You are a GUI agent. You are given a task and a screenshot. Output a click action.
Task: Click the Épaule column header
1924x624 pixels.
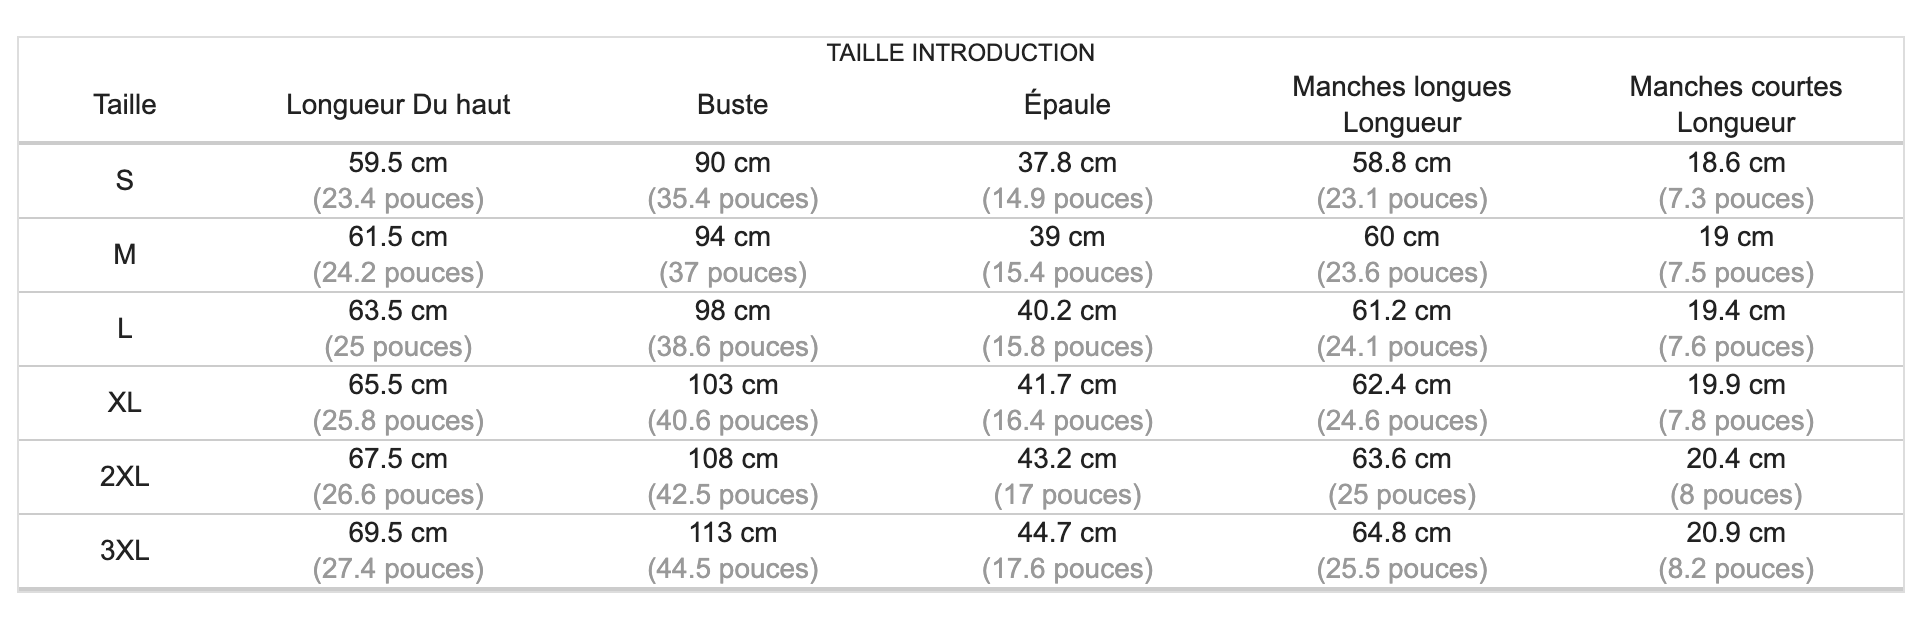coord(1067,105)
